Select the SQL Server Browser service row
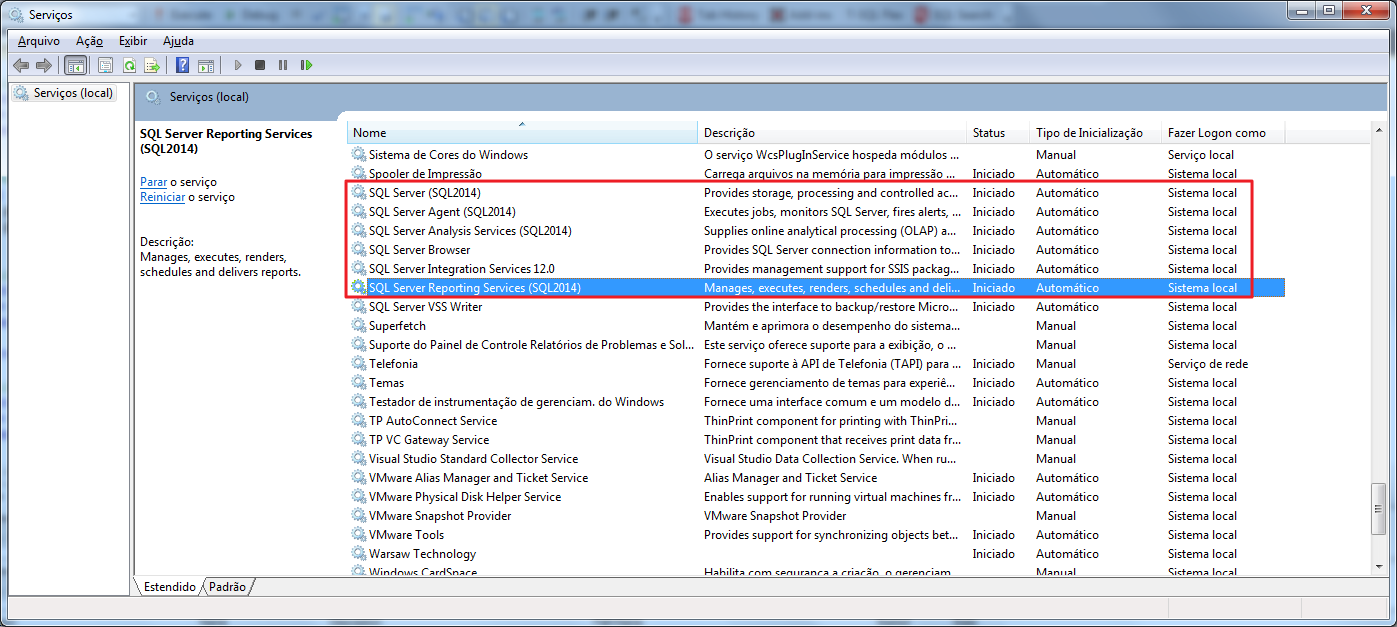 816,250
